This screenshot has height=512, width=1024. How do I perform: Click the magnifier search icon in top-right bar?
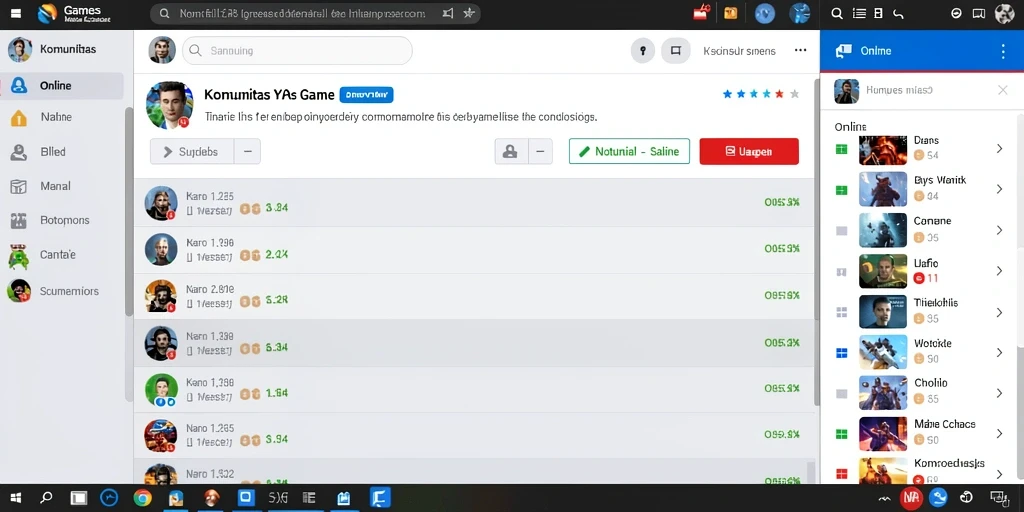tap(837, 13)
